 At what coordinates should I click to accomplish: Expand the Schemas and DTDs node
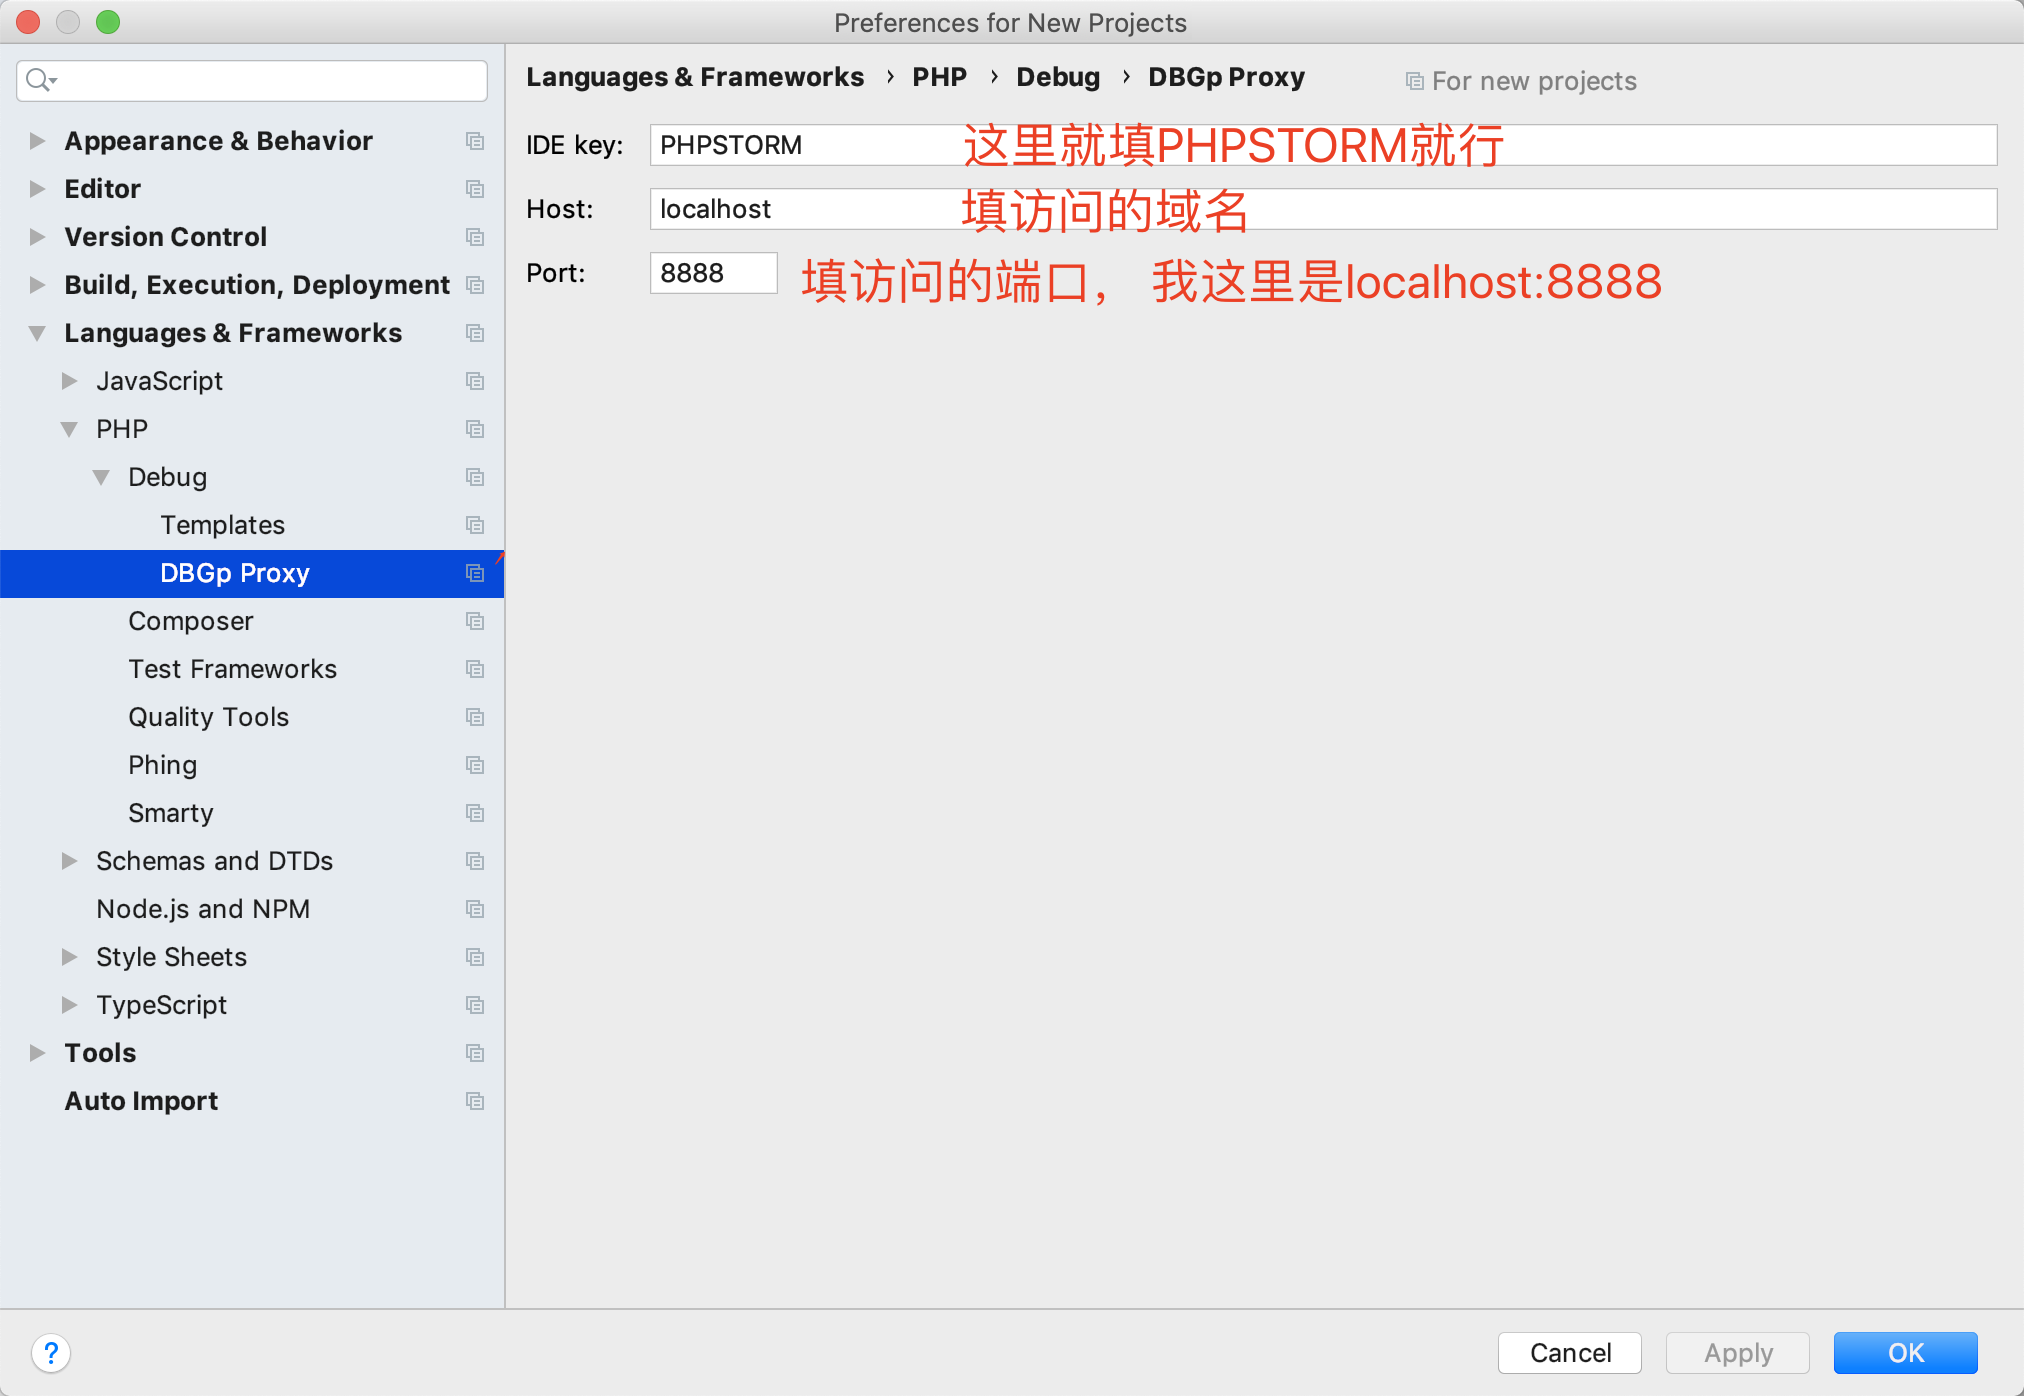coord(69,861)
